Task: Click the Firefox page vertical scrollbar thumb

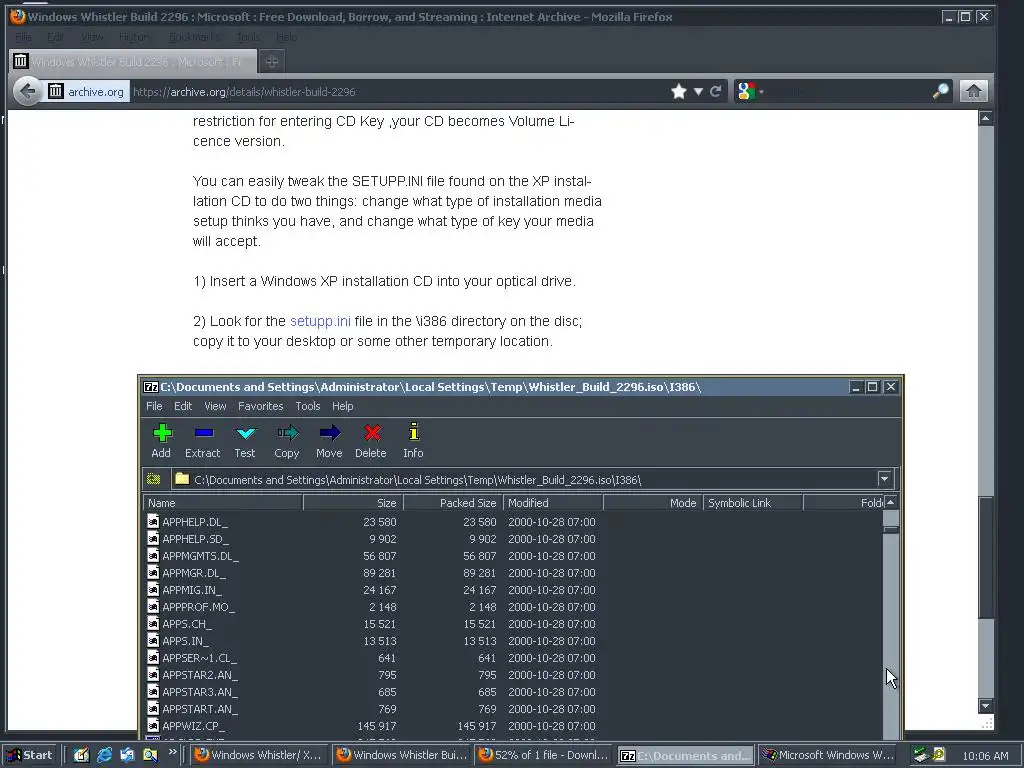Action: [x=985, y=557]
